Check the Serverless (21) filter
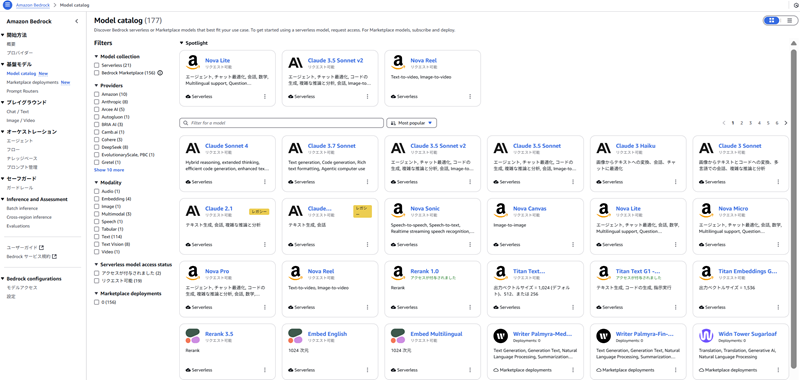The height and width of the screenshot is (380, 800). point(96,65)
